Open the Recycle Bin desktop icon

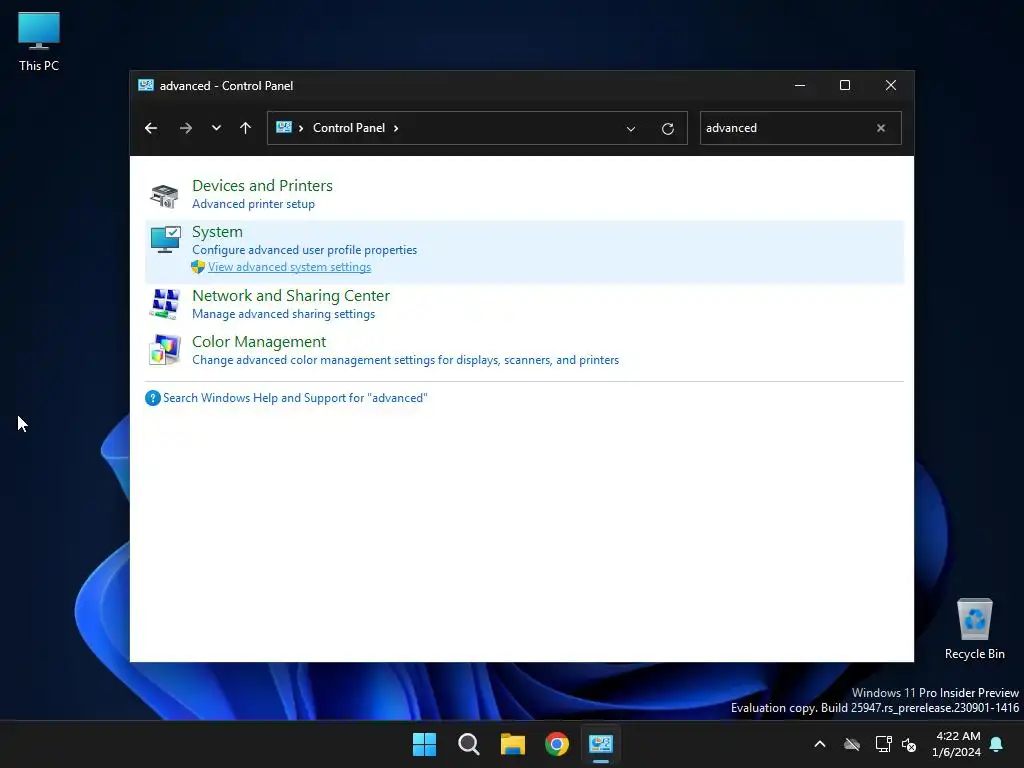point(974,629)
